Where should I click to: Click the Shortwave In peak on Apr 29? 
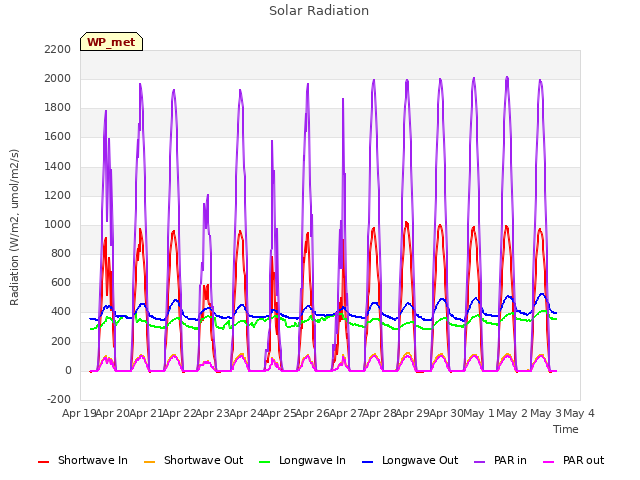click(407, 223)
